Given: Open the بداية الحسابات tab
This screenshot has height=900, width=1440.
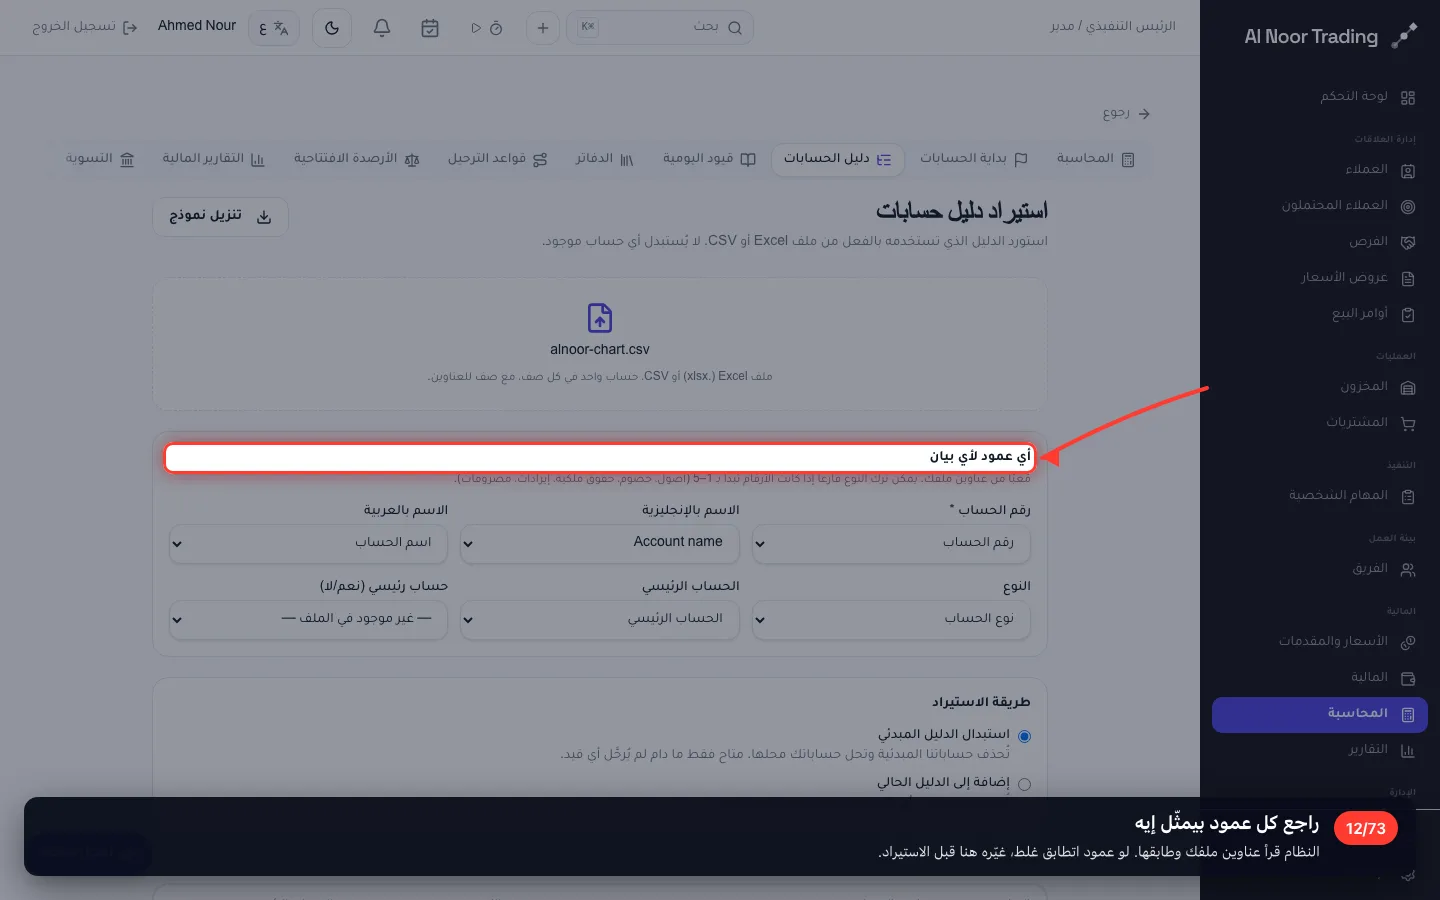Looking at the screenshot, I should point(974,159).
